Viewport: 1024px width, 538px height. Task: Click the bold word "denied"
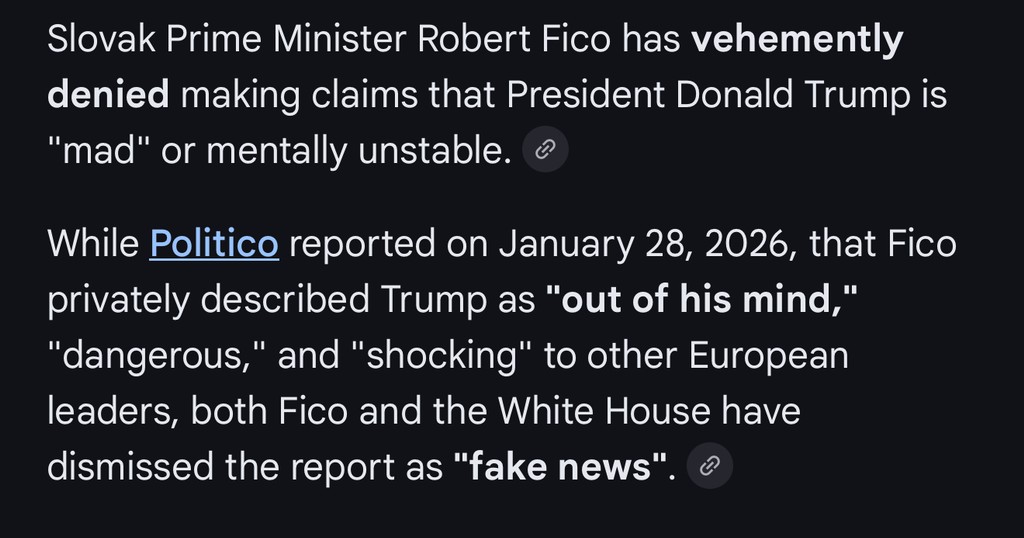(x=108, y=95)
